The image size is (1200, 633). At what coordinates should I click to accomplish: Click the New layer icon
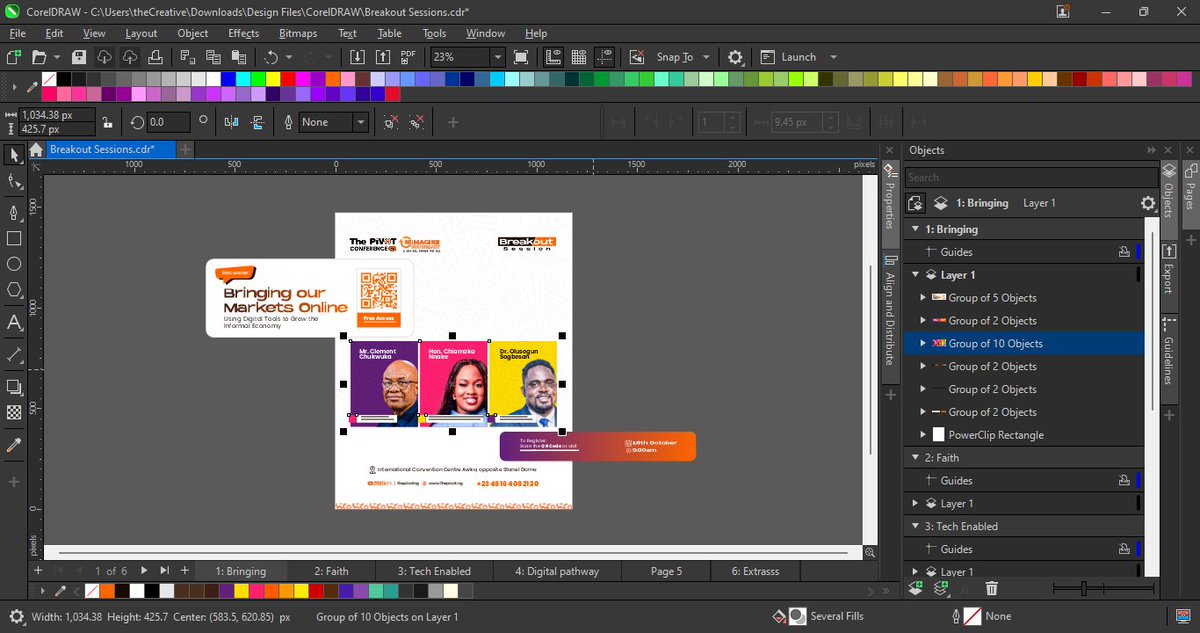[916, 589]
